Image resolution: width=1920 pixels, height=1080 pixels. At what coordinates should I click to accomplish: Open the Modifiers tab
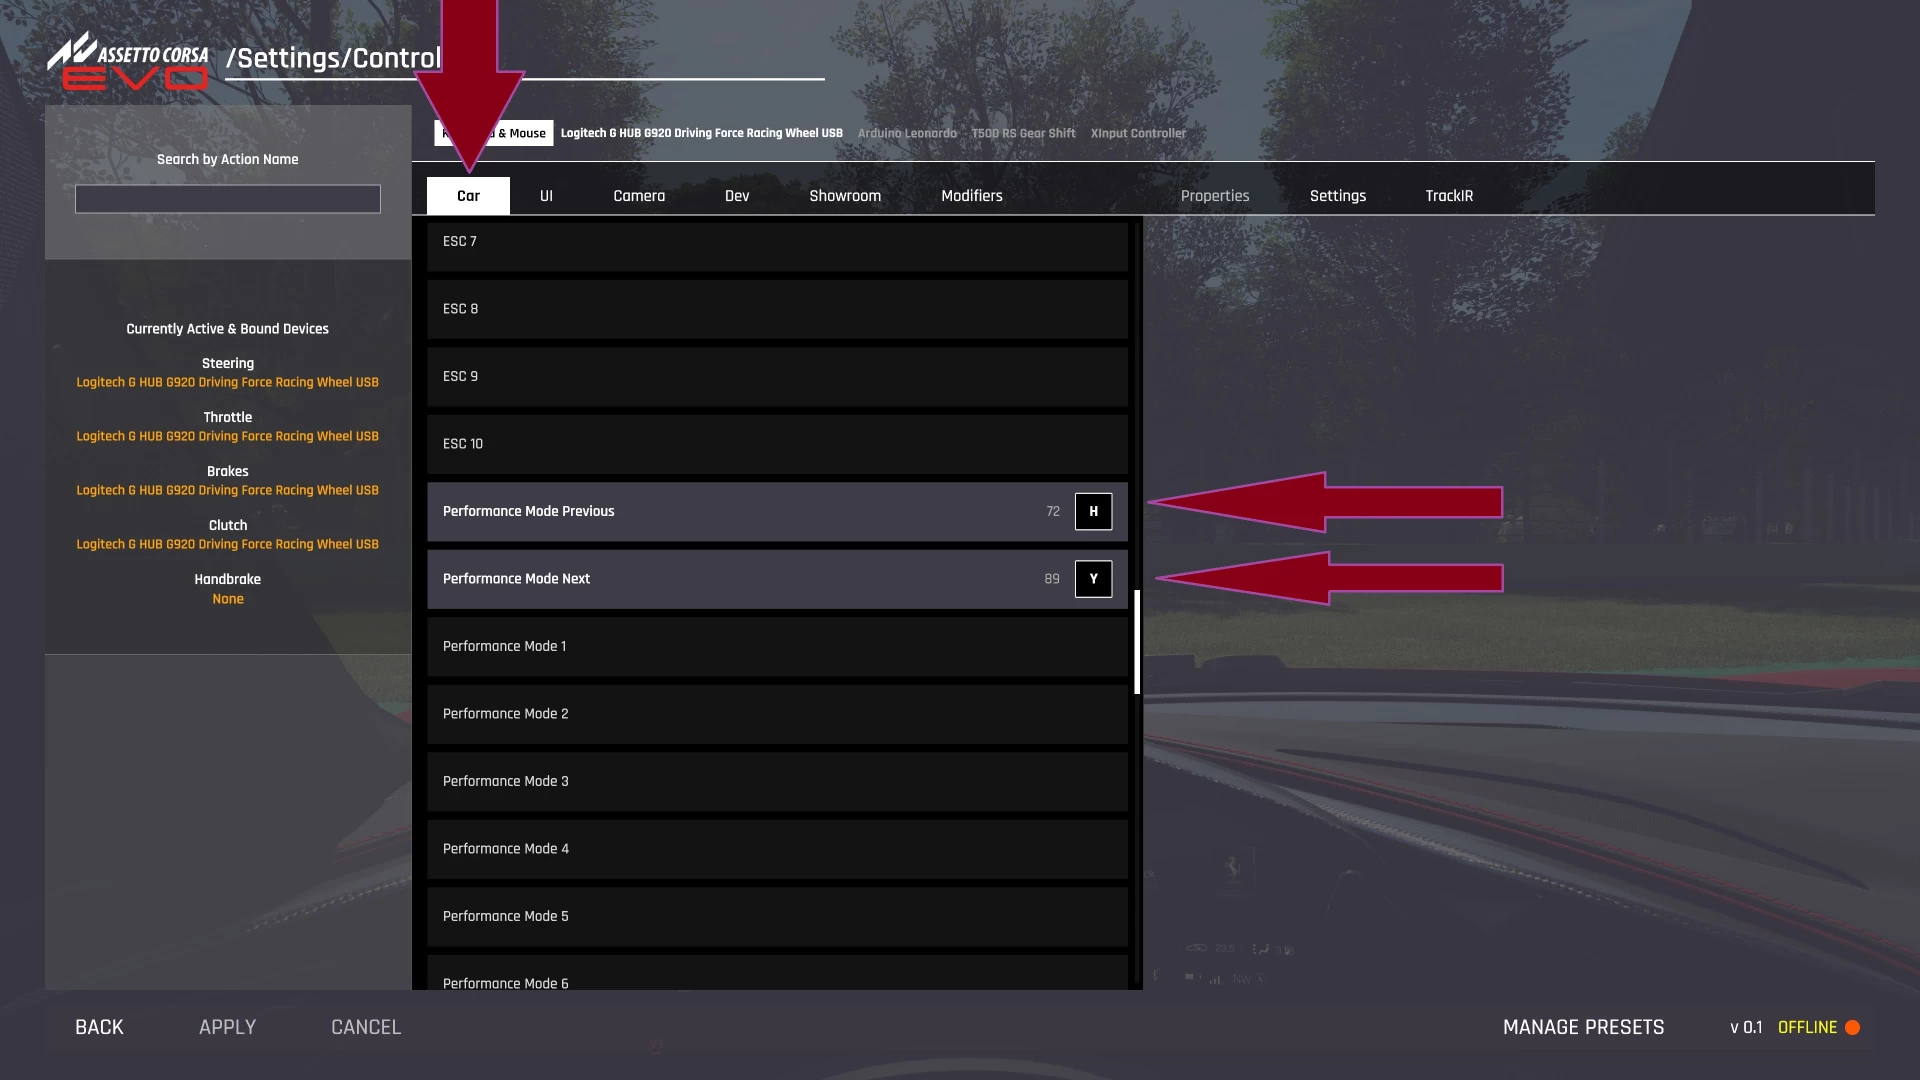click(x=971, y=196)
